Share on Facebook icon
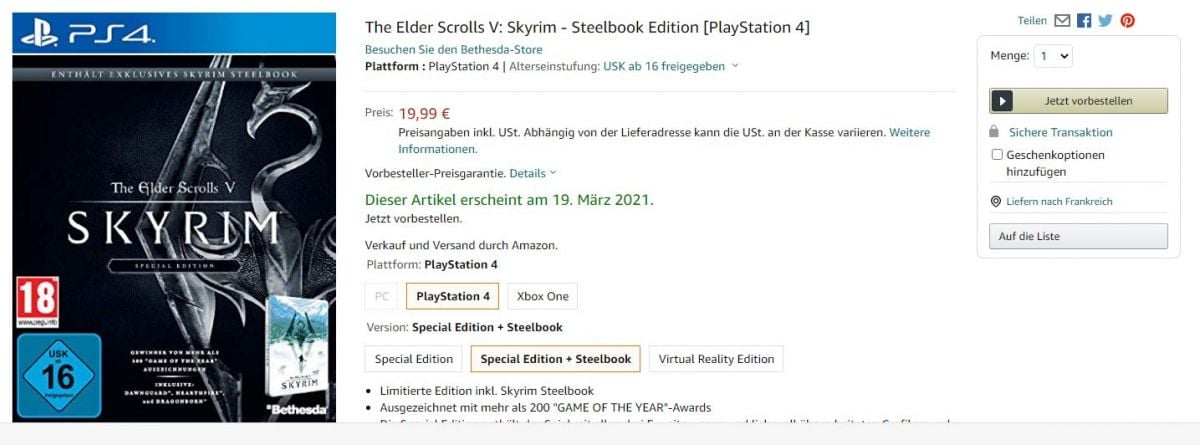Viewport: 1200px width, 445px height. pos(1084,20)
